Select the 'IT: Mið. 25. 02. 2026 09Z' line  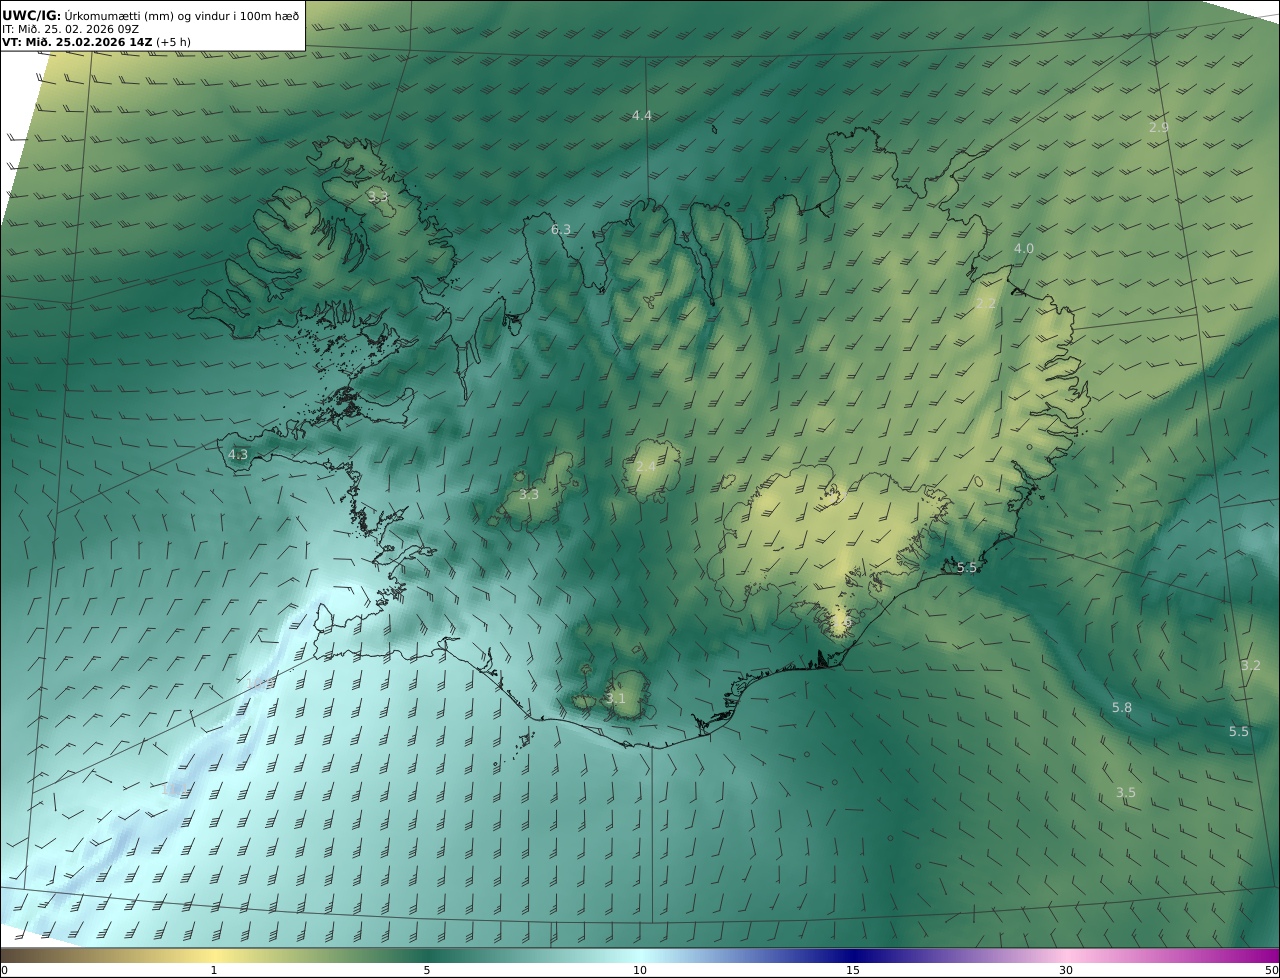pyautogui.click(x=70, y=29)
